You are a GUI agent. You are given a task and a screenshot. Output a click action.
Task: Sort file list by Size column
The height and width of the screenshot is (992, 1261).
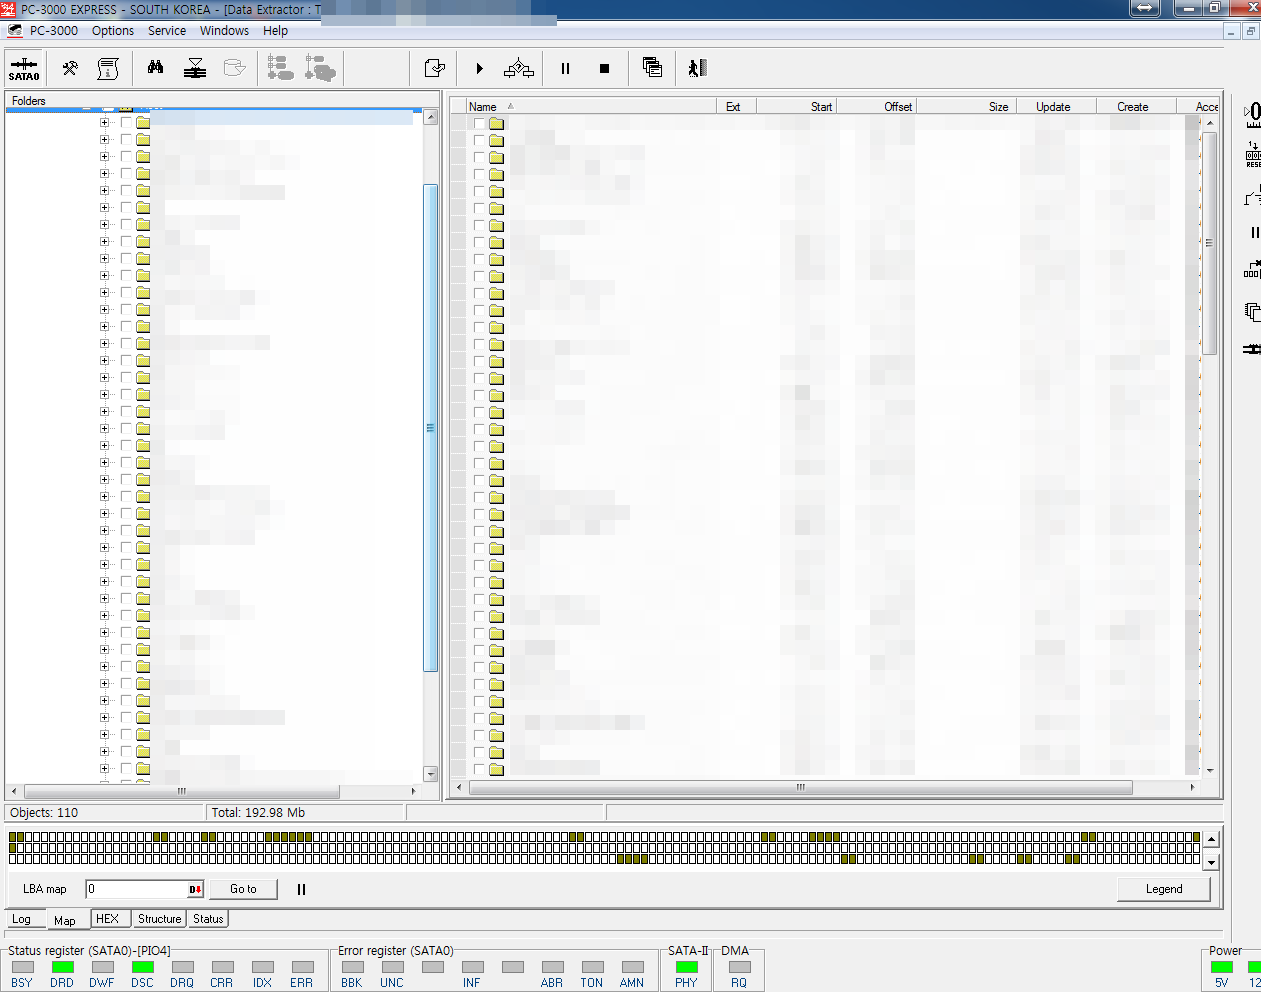[x=966, y=106]
